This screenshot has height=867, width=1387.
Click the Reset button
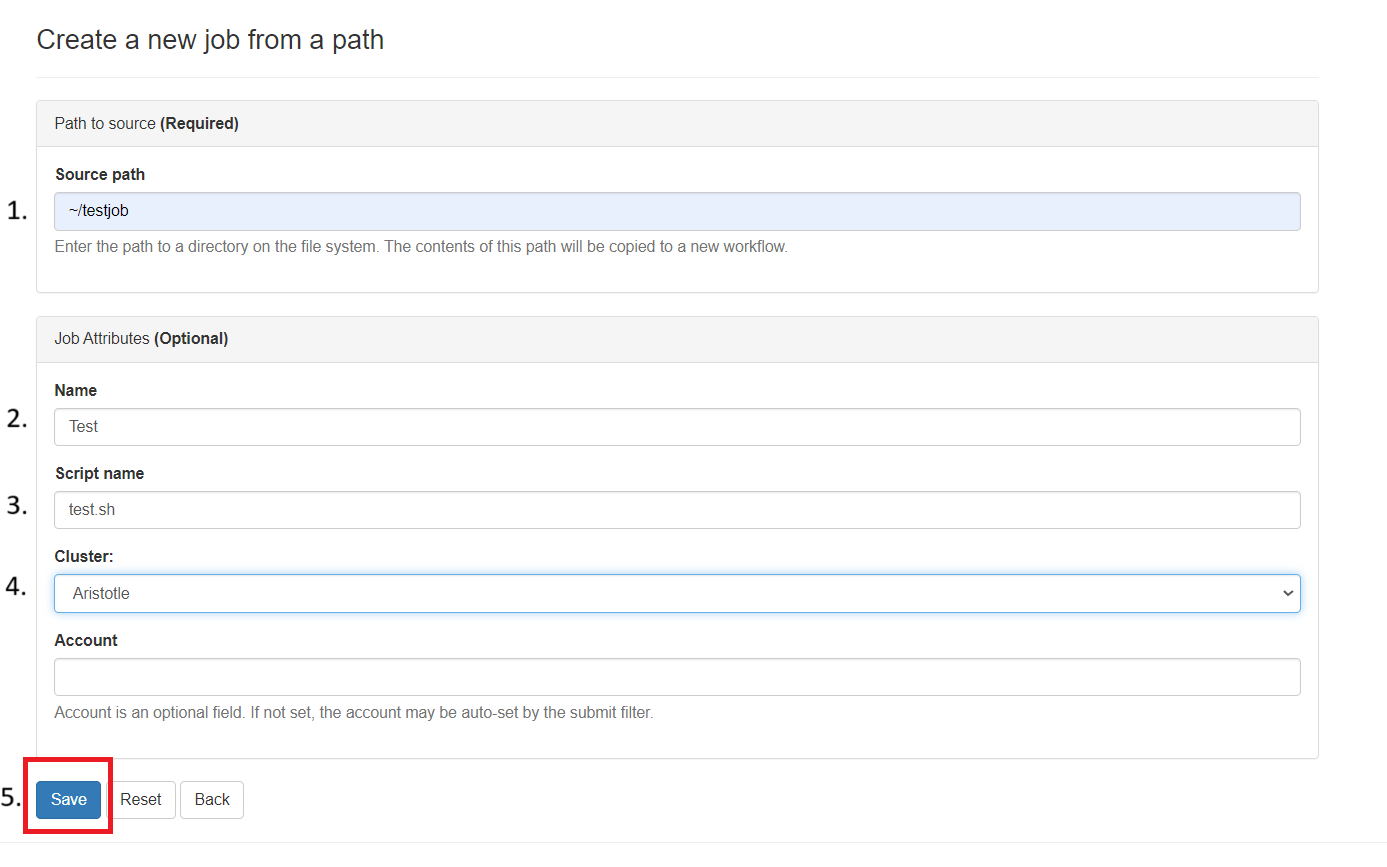click(x=141, y=800)
